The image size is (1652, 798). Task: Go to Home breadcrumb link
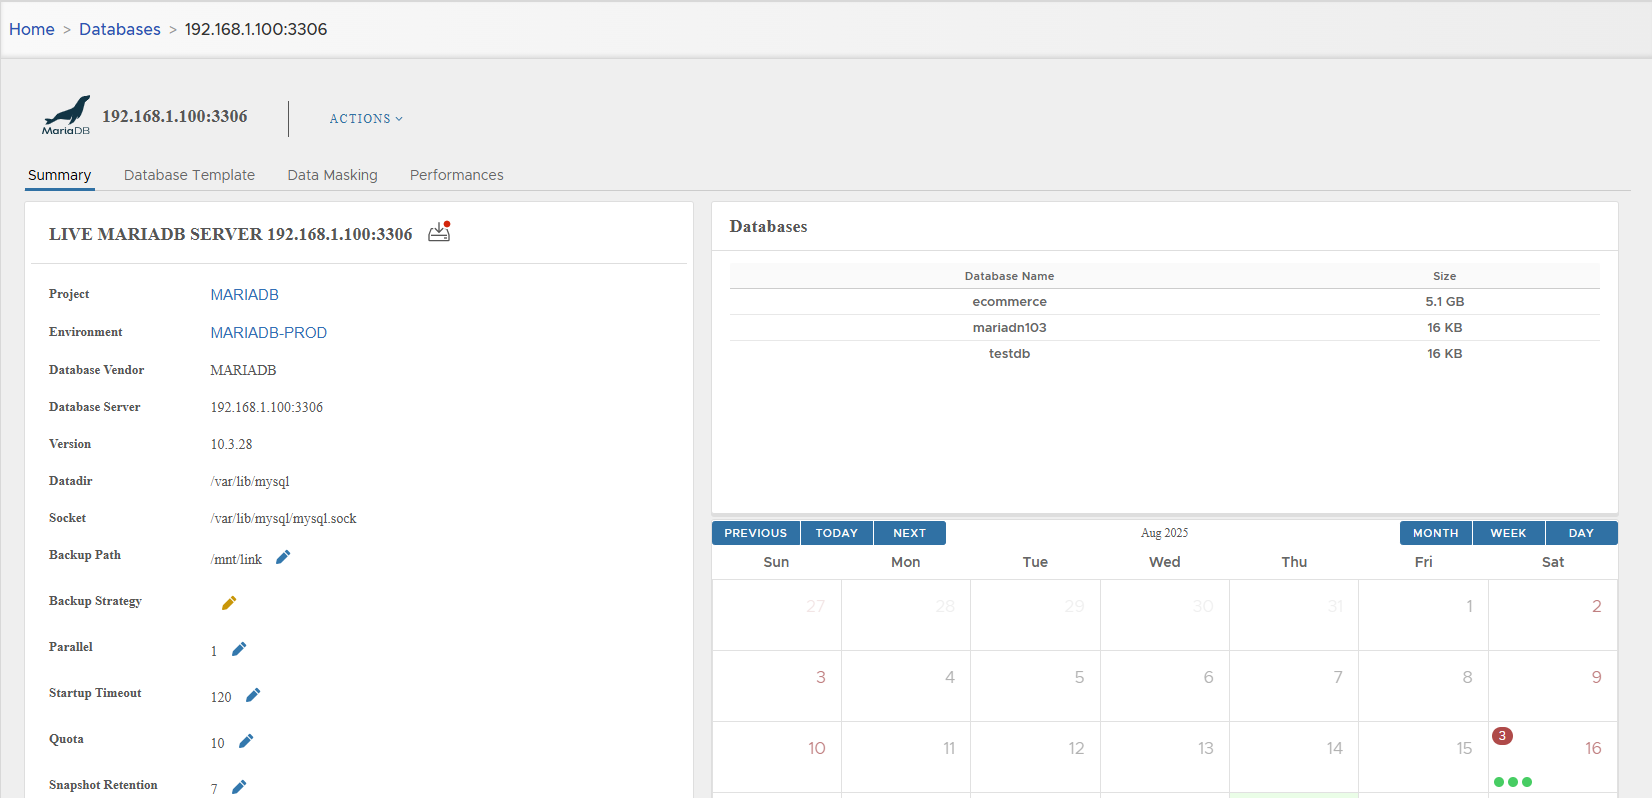click(32, 29)
